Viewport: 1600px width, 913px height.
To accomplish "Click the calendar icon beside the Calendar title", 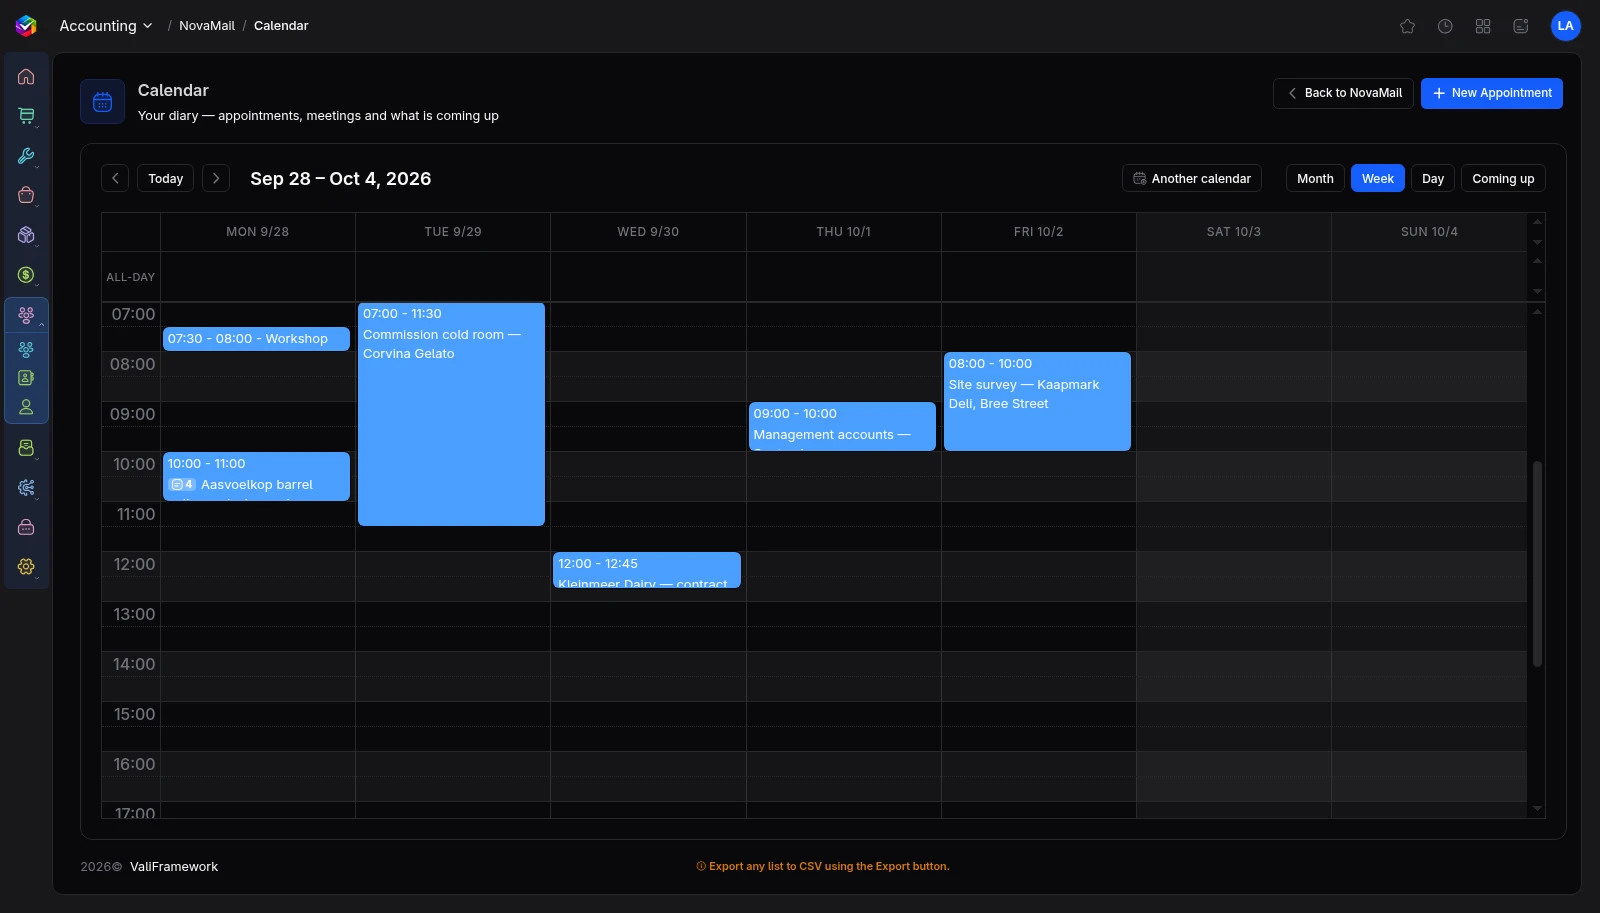I will coord(102,102).
